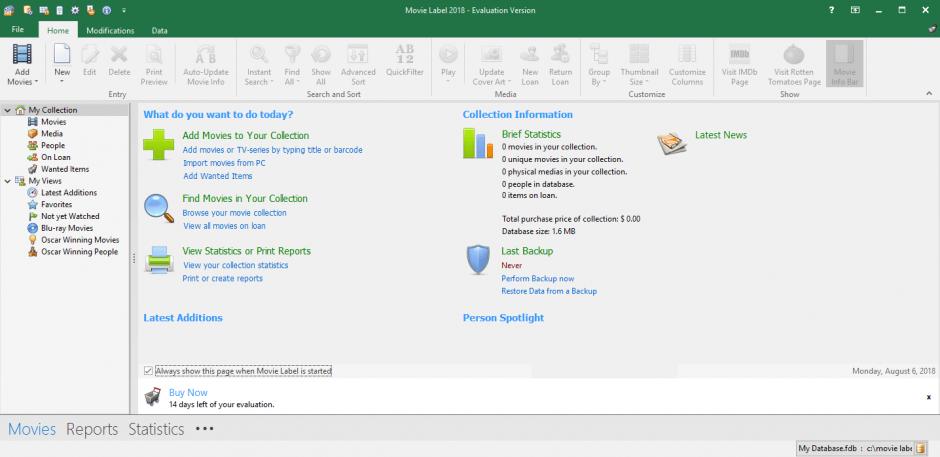
Task: Switch to the Modifications tab
Action: [110, 30]
